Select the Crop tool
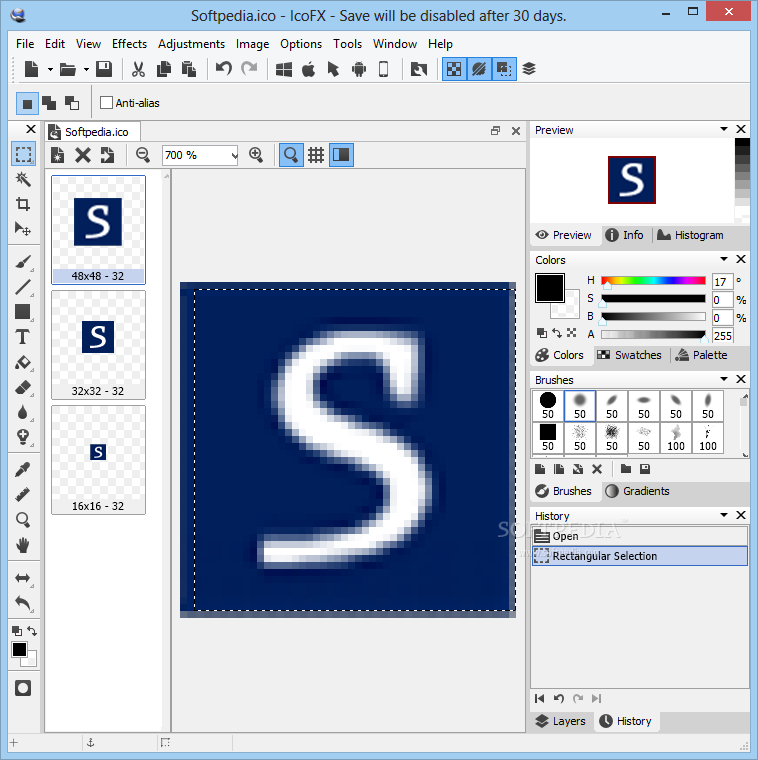758x760 pixels. click(x=23, y=204)
